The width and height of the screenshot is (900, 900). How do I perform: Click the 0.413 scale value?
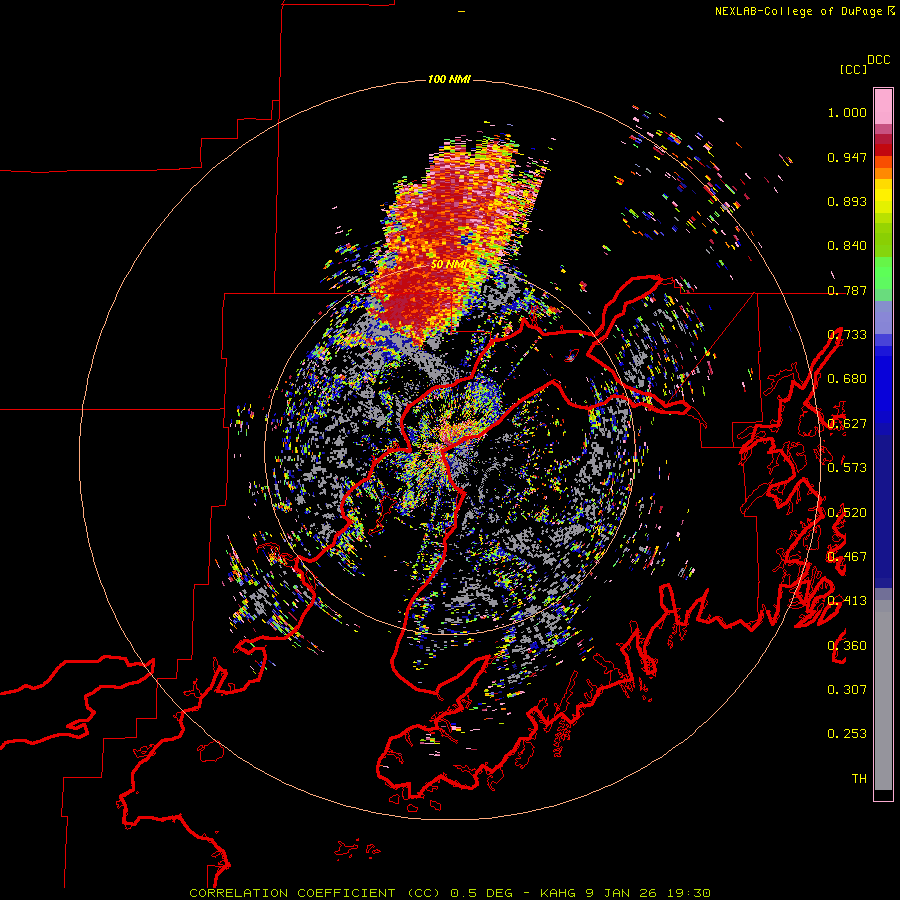(x=847, y=601)
